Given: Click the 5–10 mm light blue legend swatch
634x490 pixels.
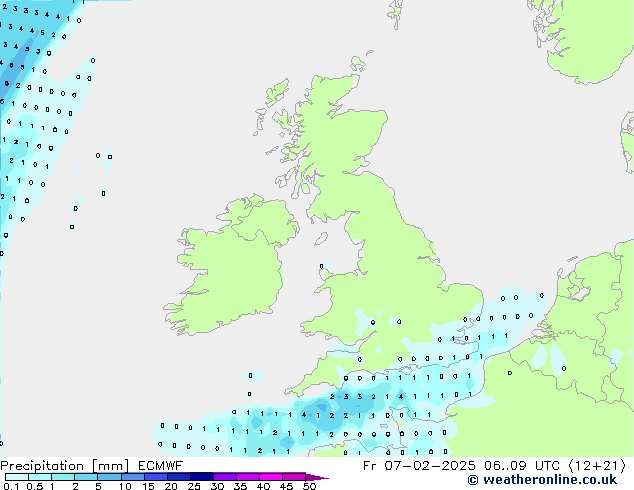Looking at the screenshot, I should pyautogui.click(x=110, y=477).
